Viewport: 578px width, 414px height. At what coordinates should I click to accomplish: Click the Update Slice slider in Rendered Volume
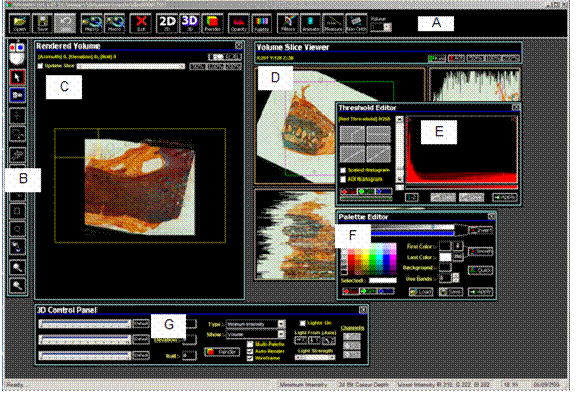click(130, 66)
